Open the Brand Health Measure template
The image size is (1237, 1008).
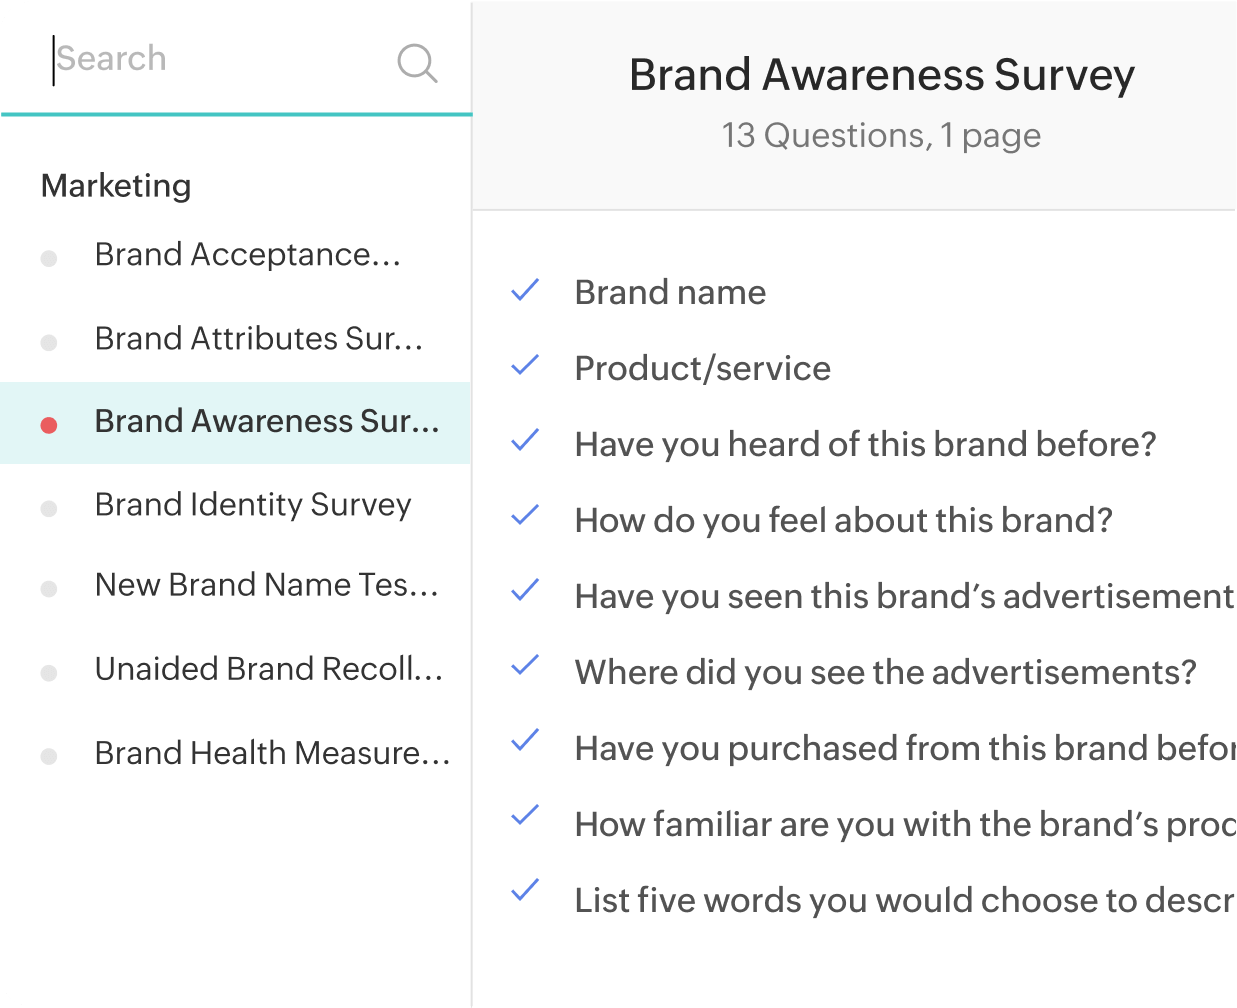272,753
